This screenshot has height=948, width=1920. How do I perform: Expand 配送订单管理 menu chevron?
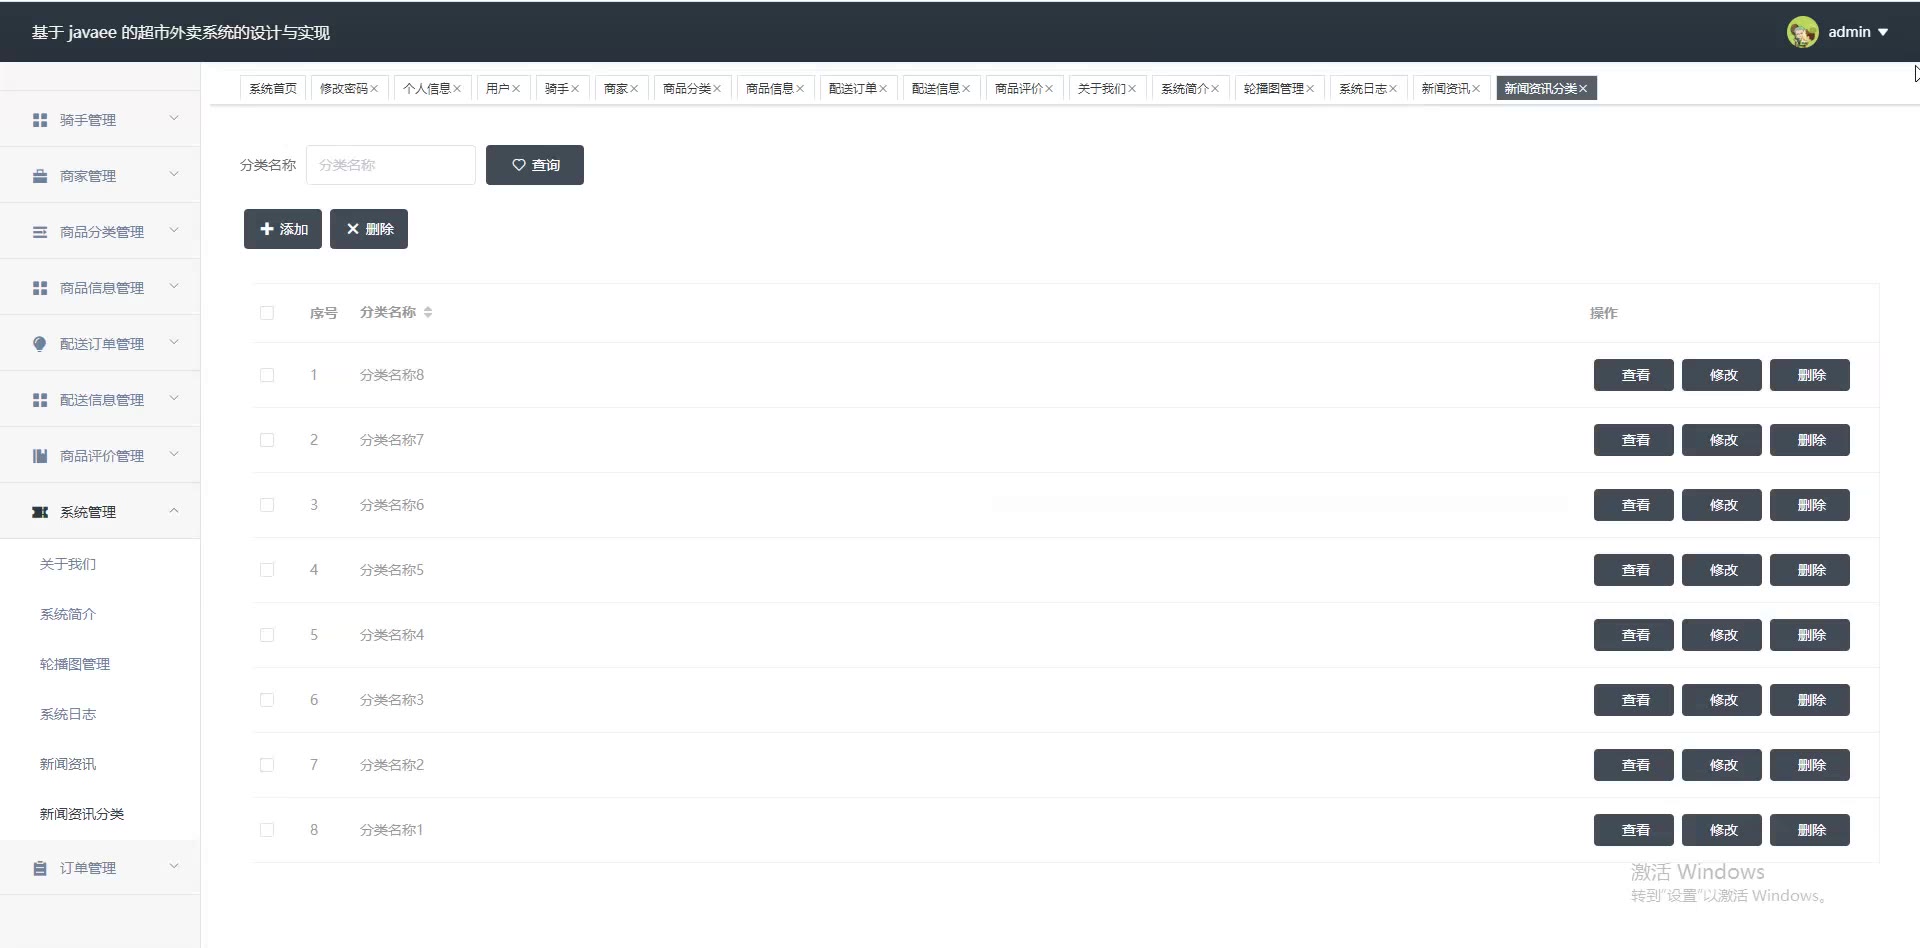pos(174,342)
